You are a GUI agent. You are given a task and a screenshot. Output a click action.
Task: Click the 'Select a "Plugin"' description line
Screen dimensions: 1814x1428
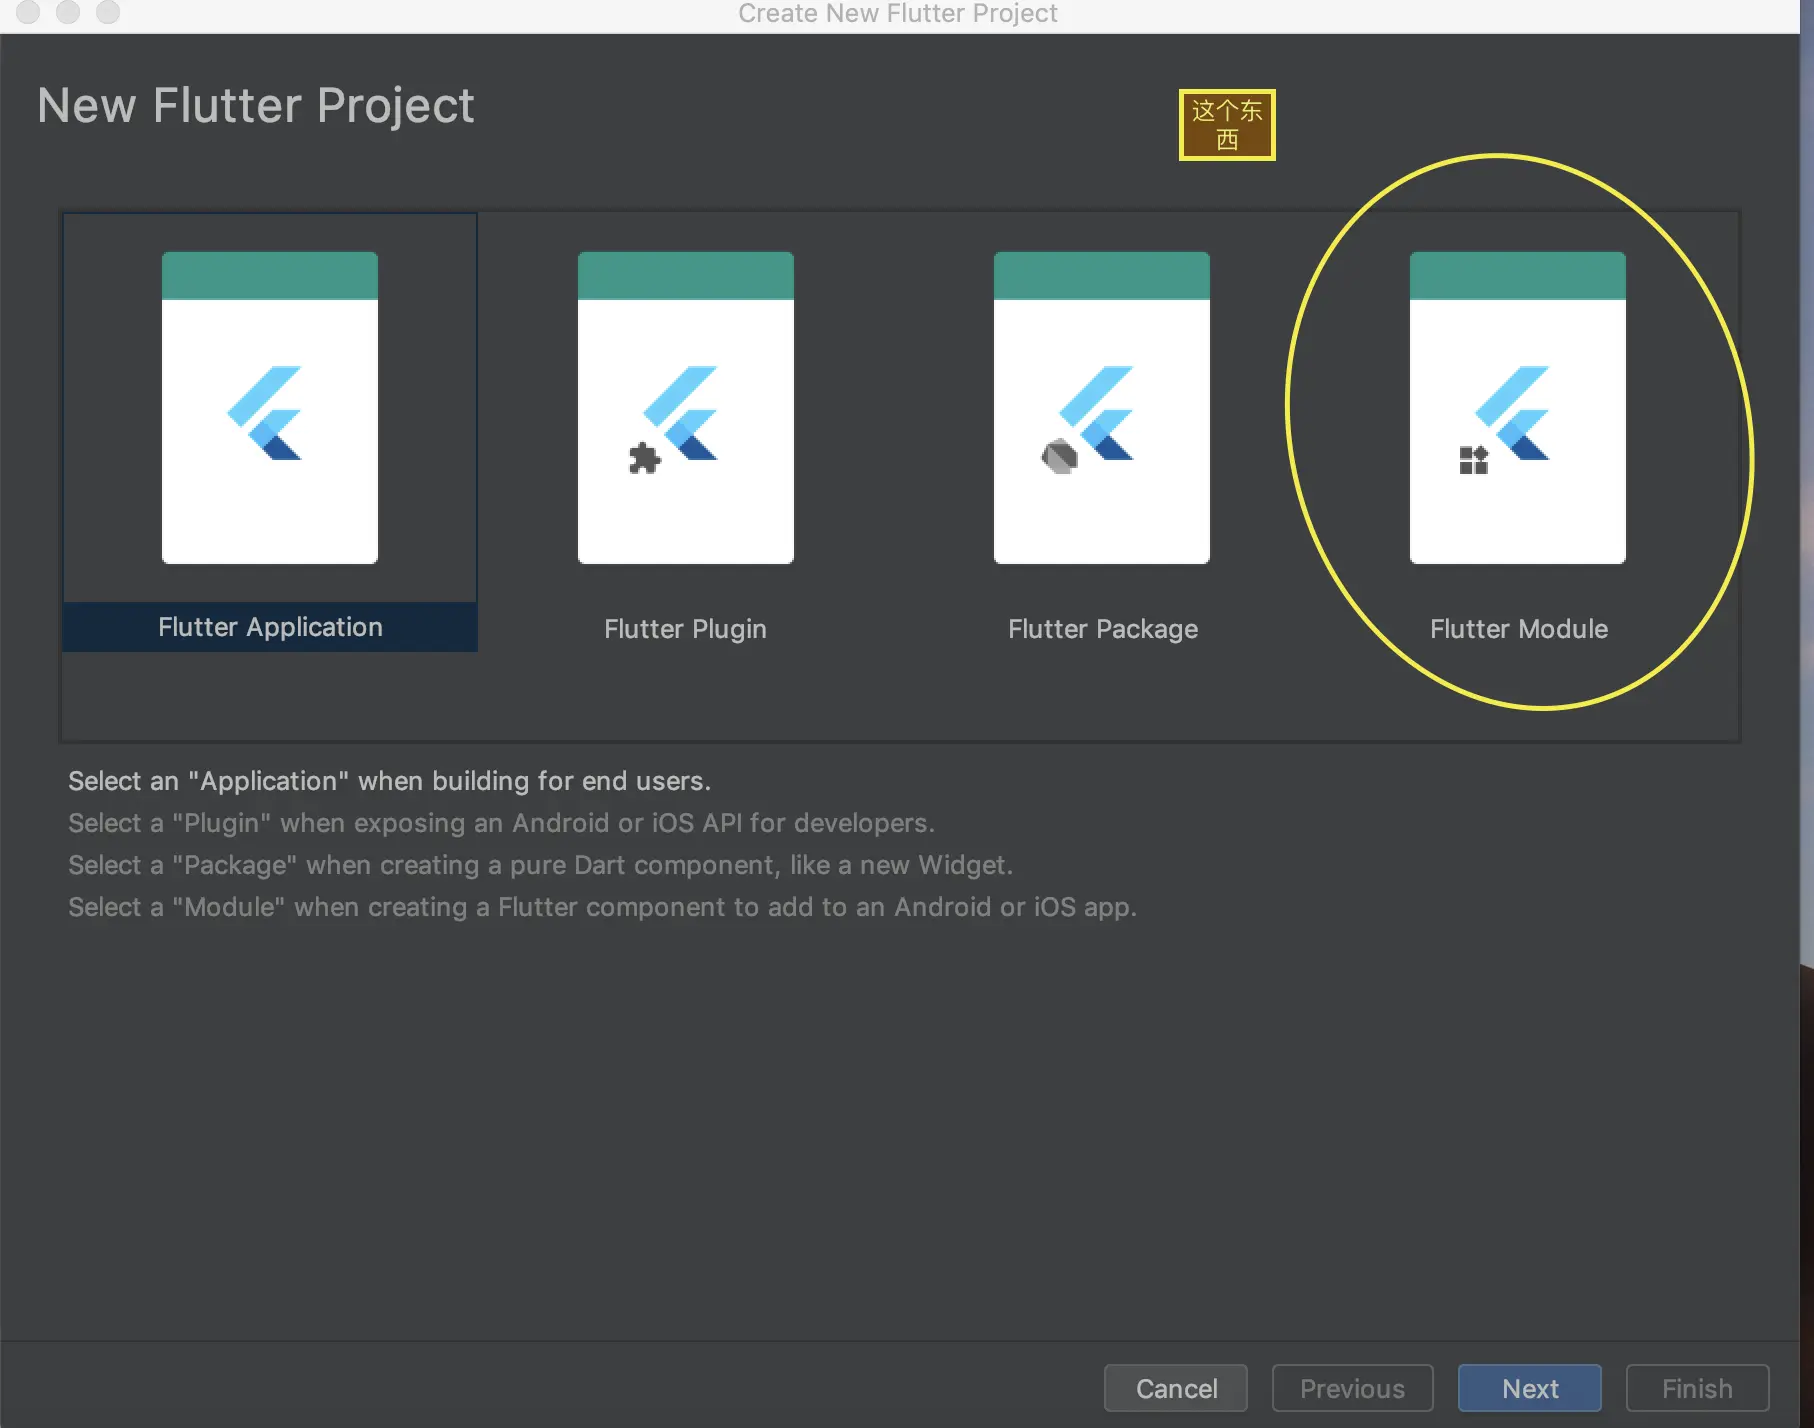[x=501, y=823]
